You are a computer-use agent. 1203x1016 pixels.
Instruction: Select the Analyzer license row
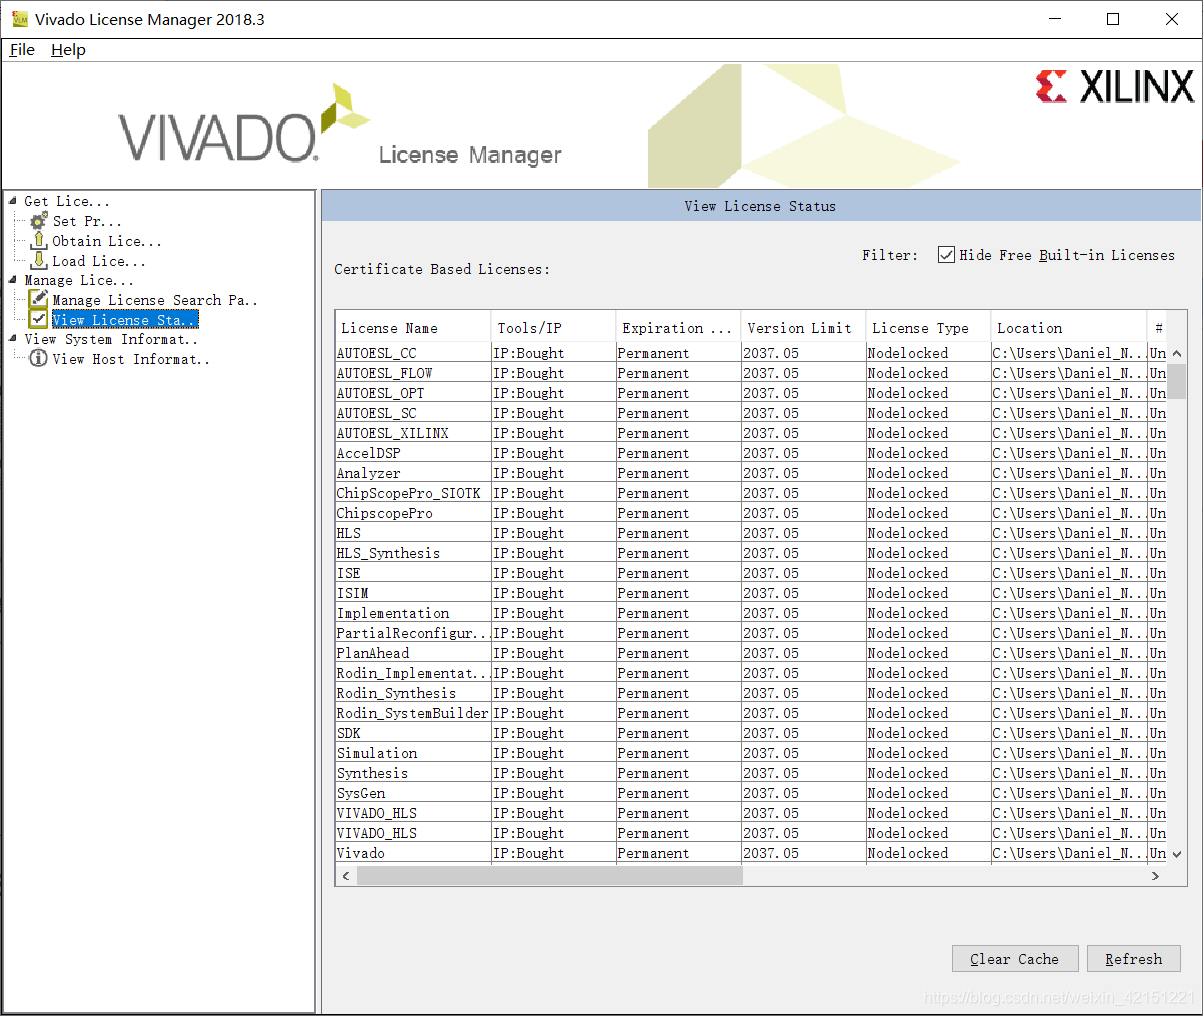751,473
